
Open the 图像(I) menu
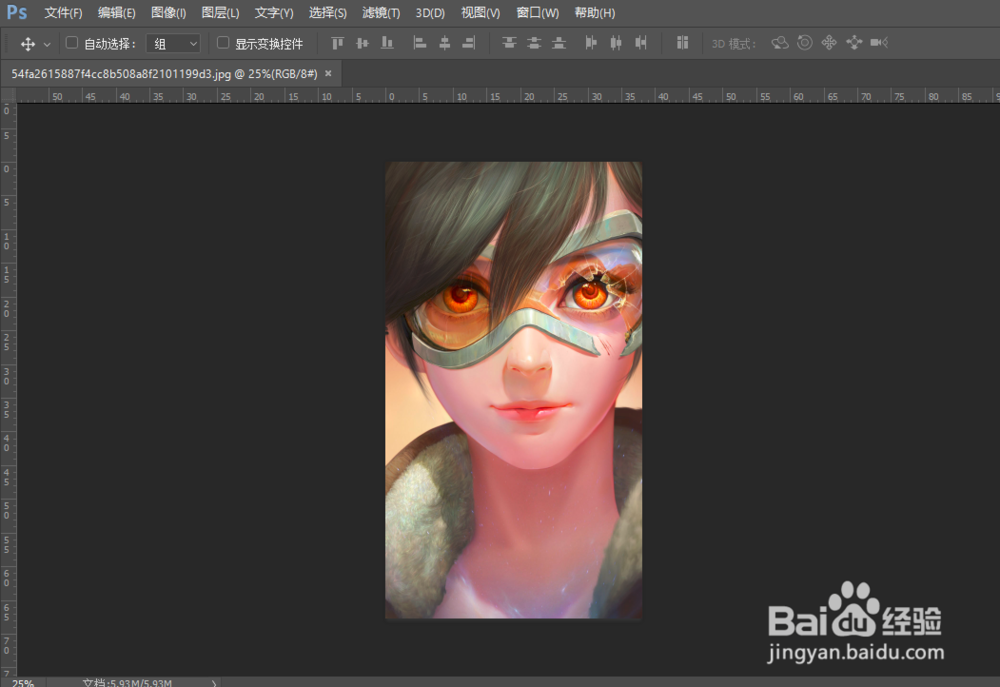[x=168, y=13]
